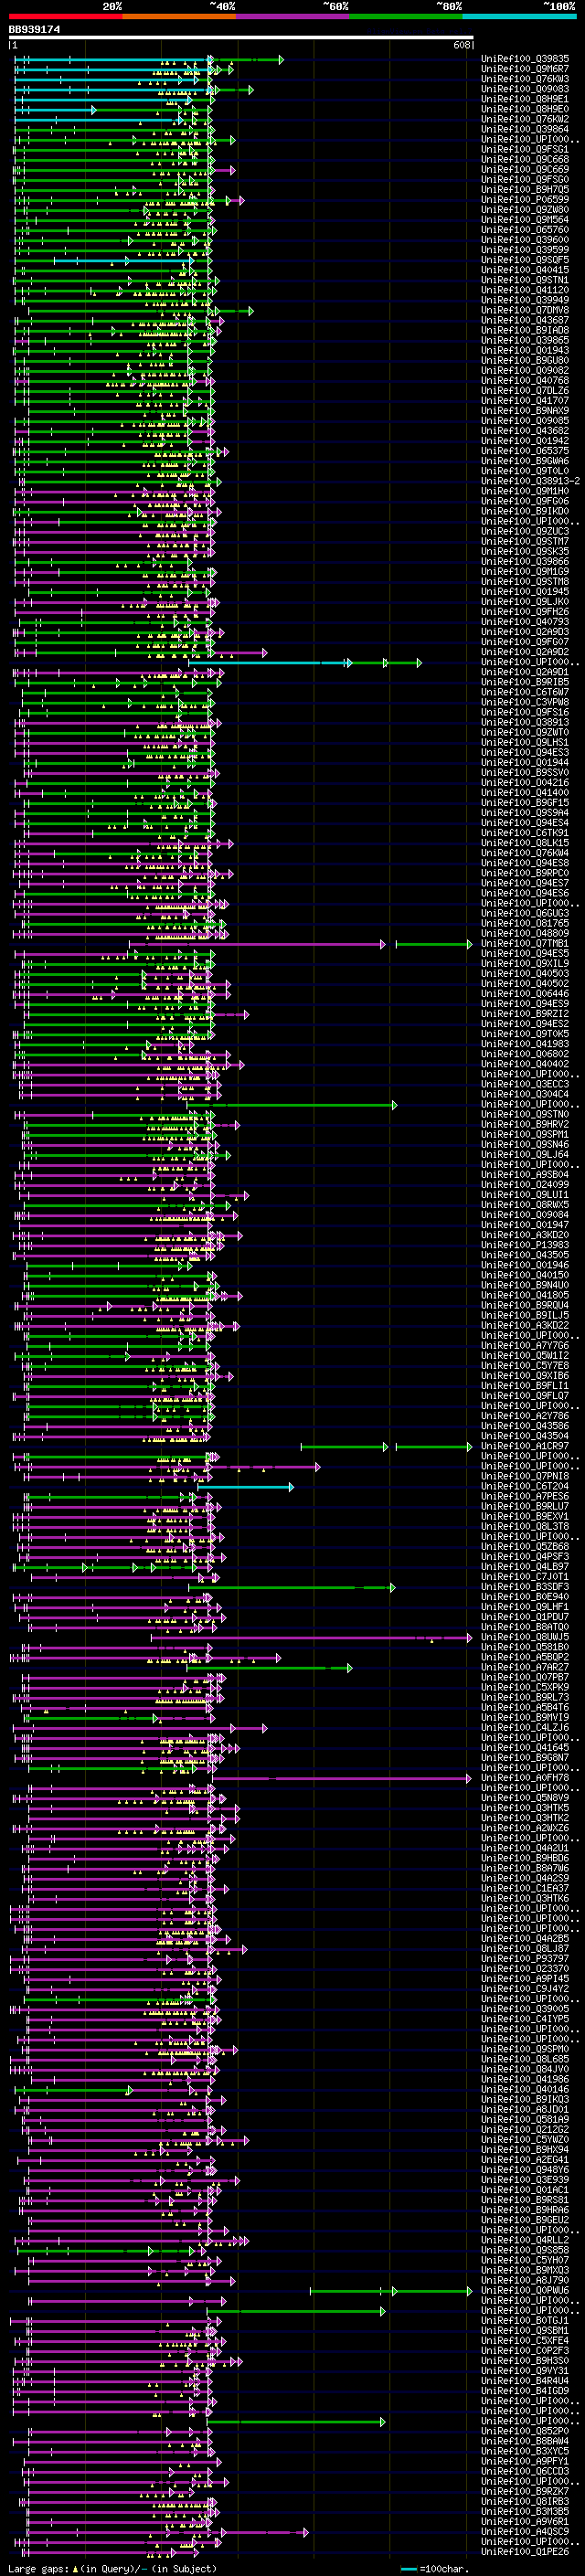Screen dimensions: 585x2576
Task: Click the BB939174 query title
Action: click(35, 29)
